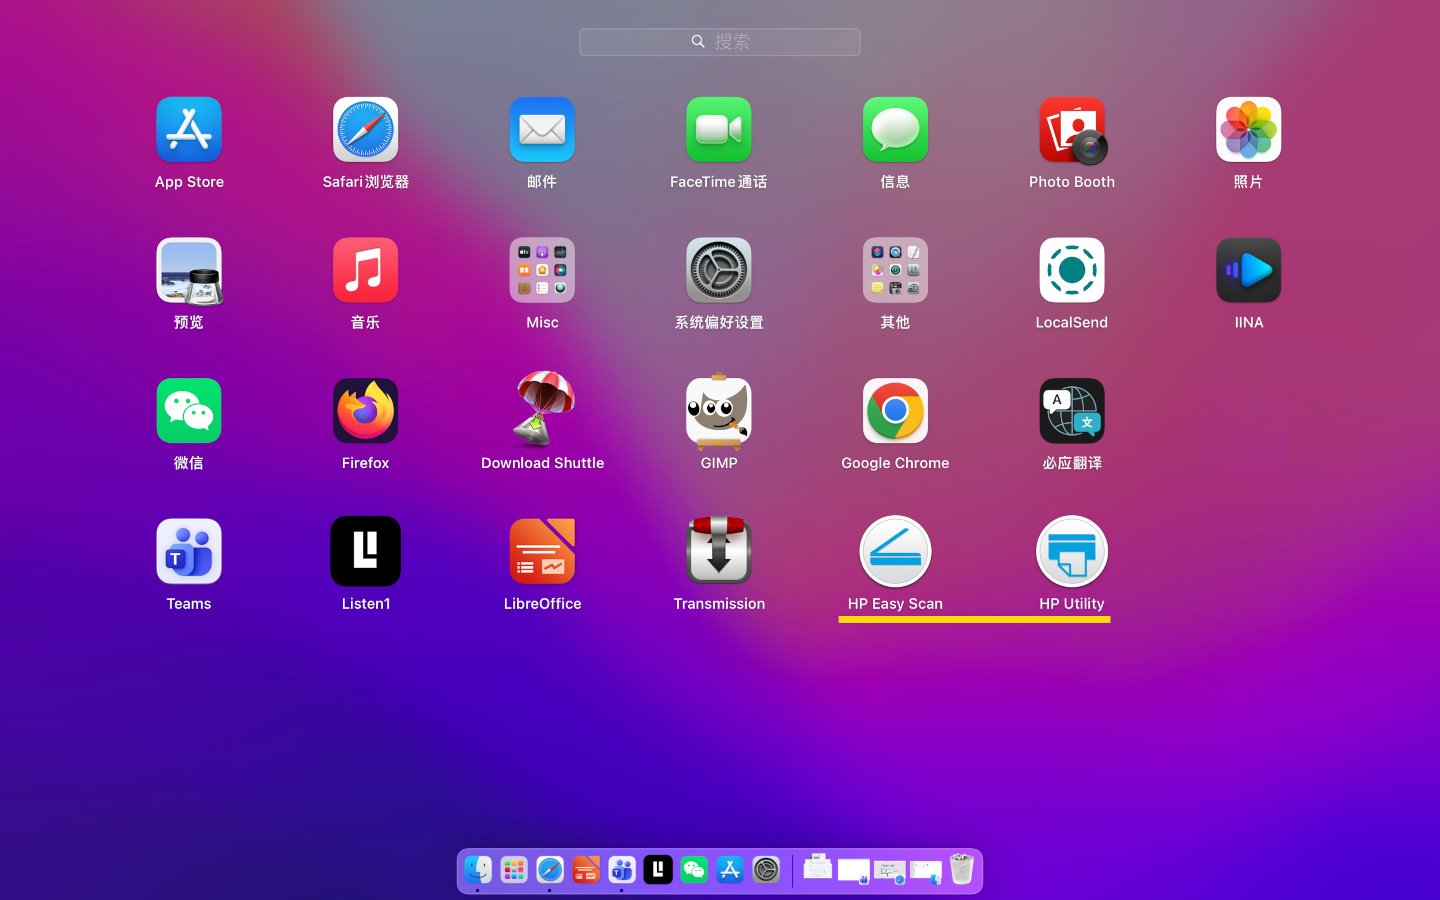The height and width of the screenshot is (900, 1440).
Task: Open the 照片 Photos app
Action: tap(1248, 130)
